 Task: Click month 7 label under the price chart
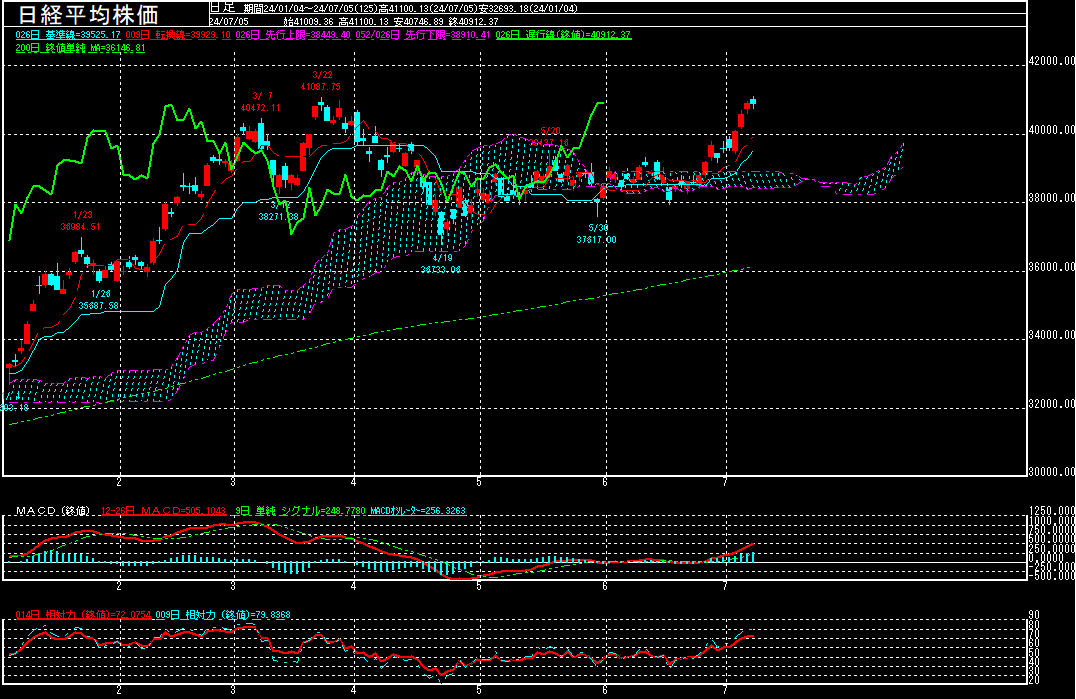tap(725, 482)
